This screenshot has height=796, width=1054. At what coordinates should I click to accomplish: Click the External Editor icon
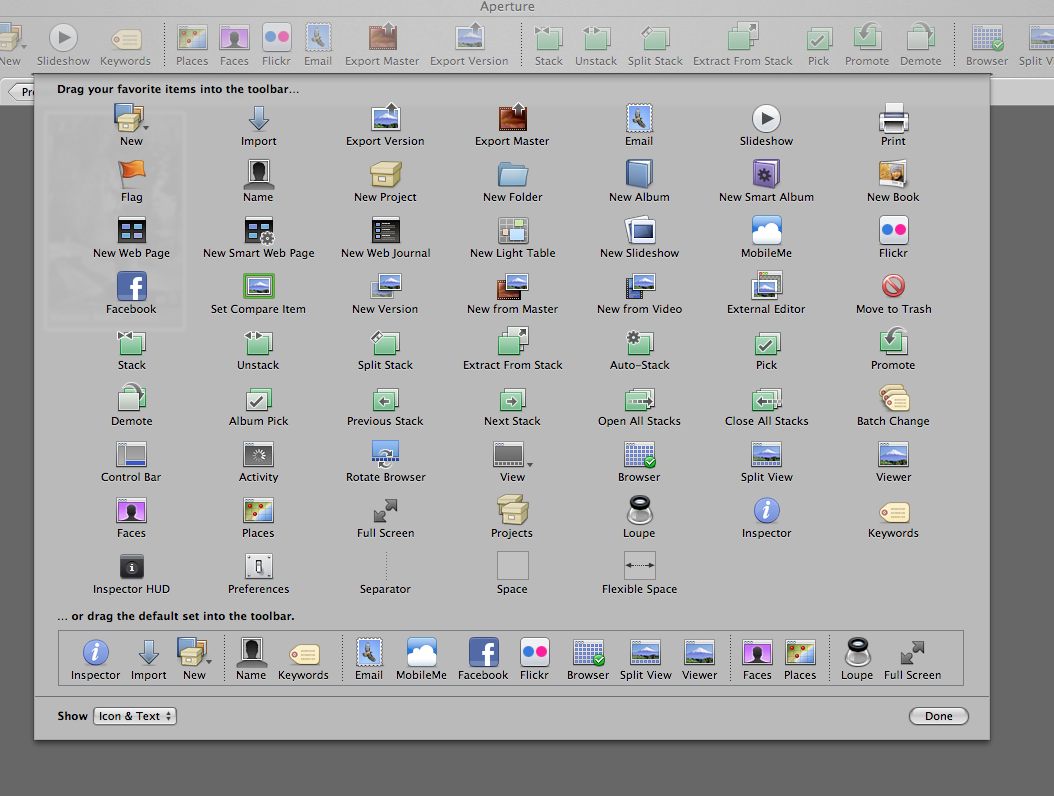[766, 286]
